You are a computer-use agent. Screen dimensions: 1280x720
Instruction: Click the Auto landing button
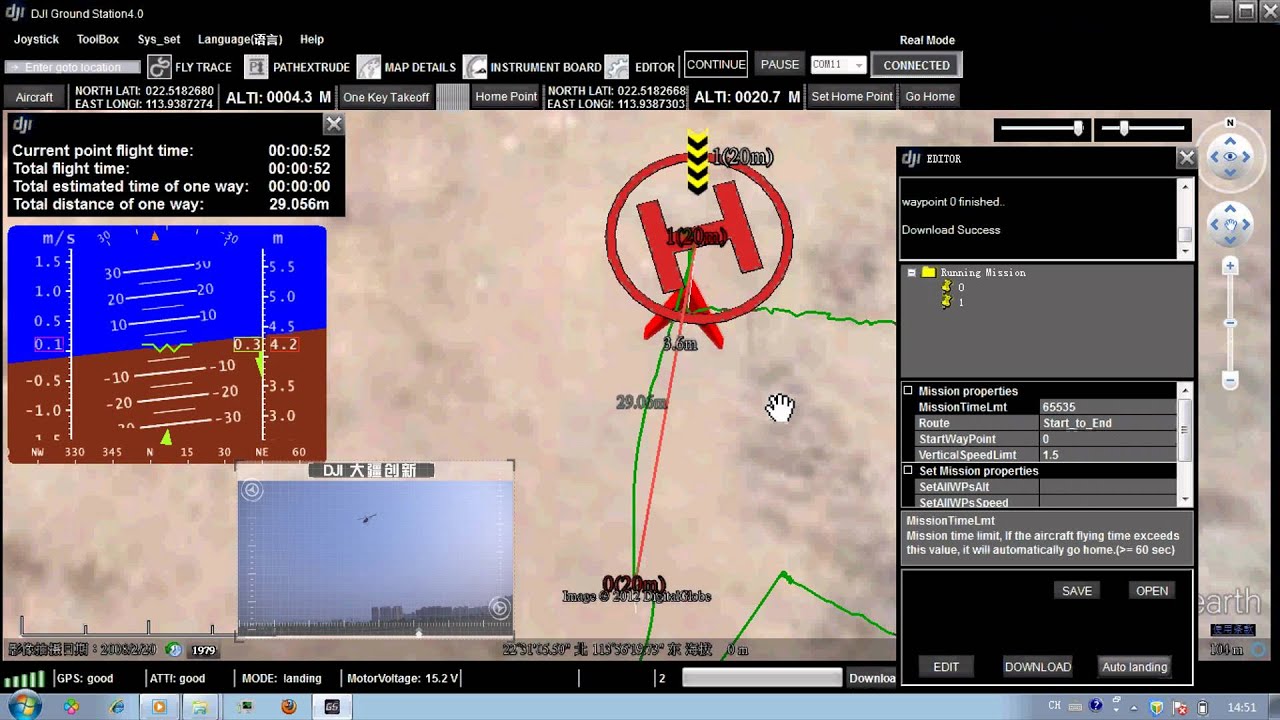(x=1134, y=667)
